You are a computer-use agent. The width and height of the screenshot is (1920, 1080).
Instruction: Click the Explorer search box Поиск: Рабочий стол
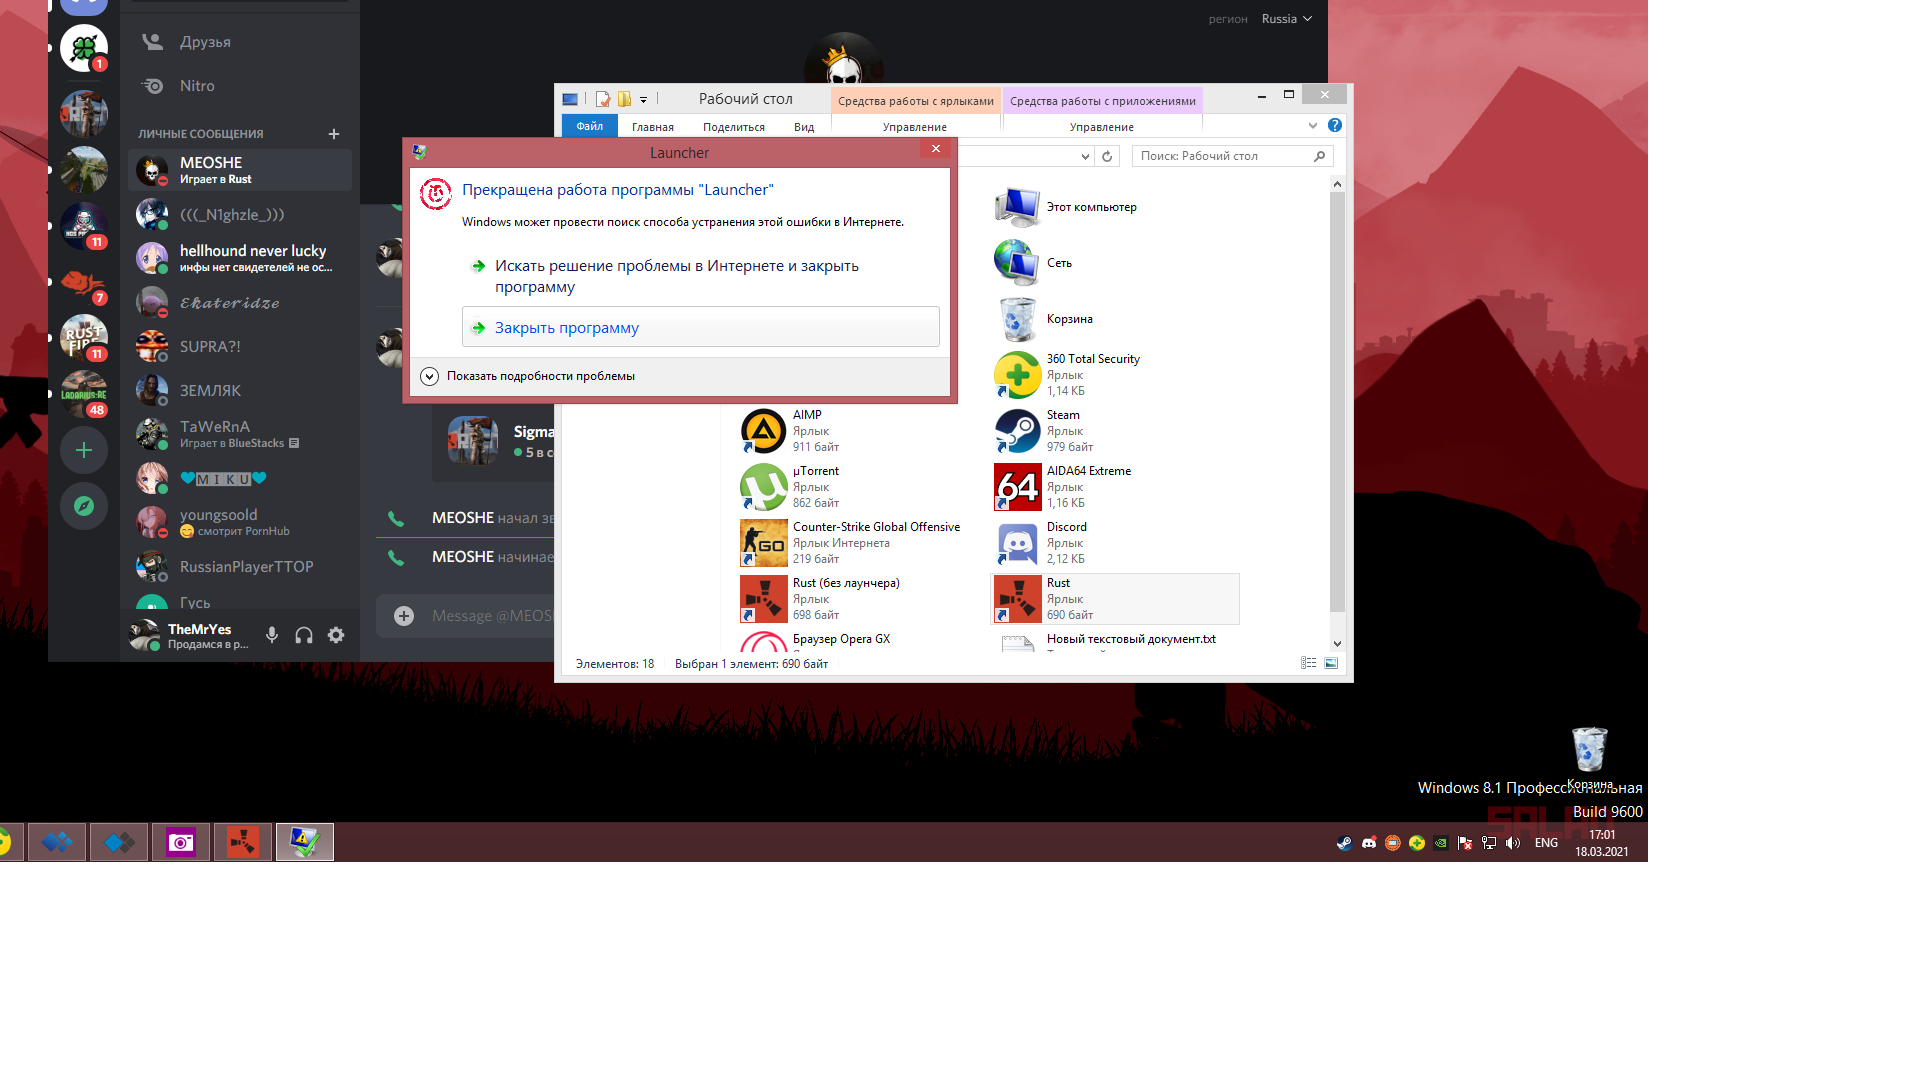click(1232, 156)
